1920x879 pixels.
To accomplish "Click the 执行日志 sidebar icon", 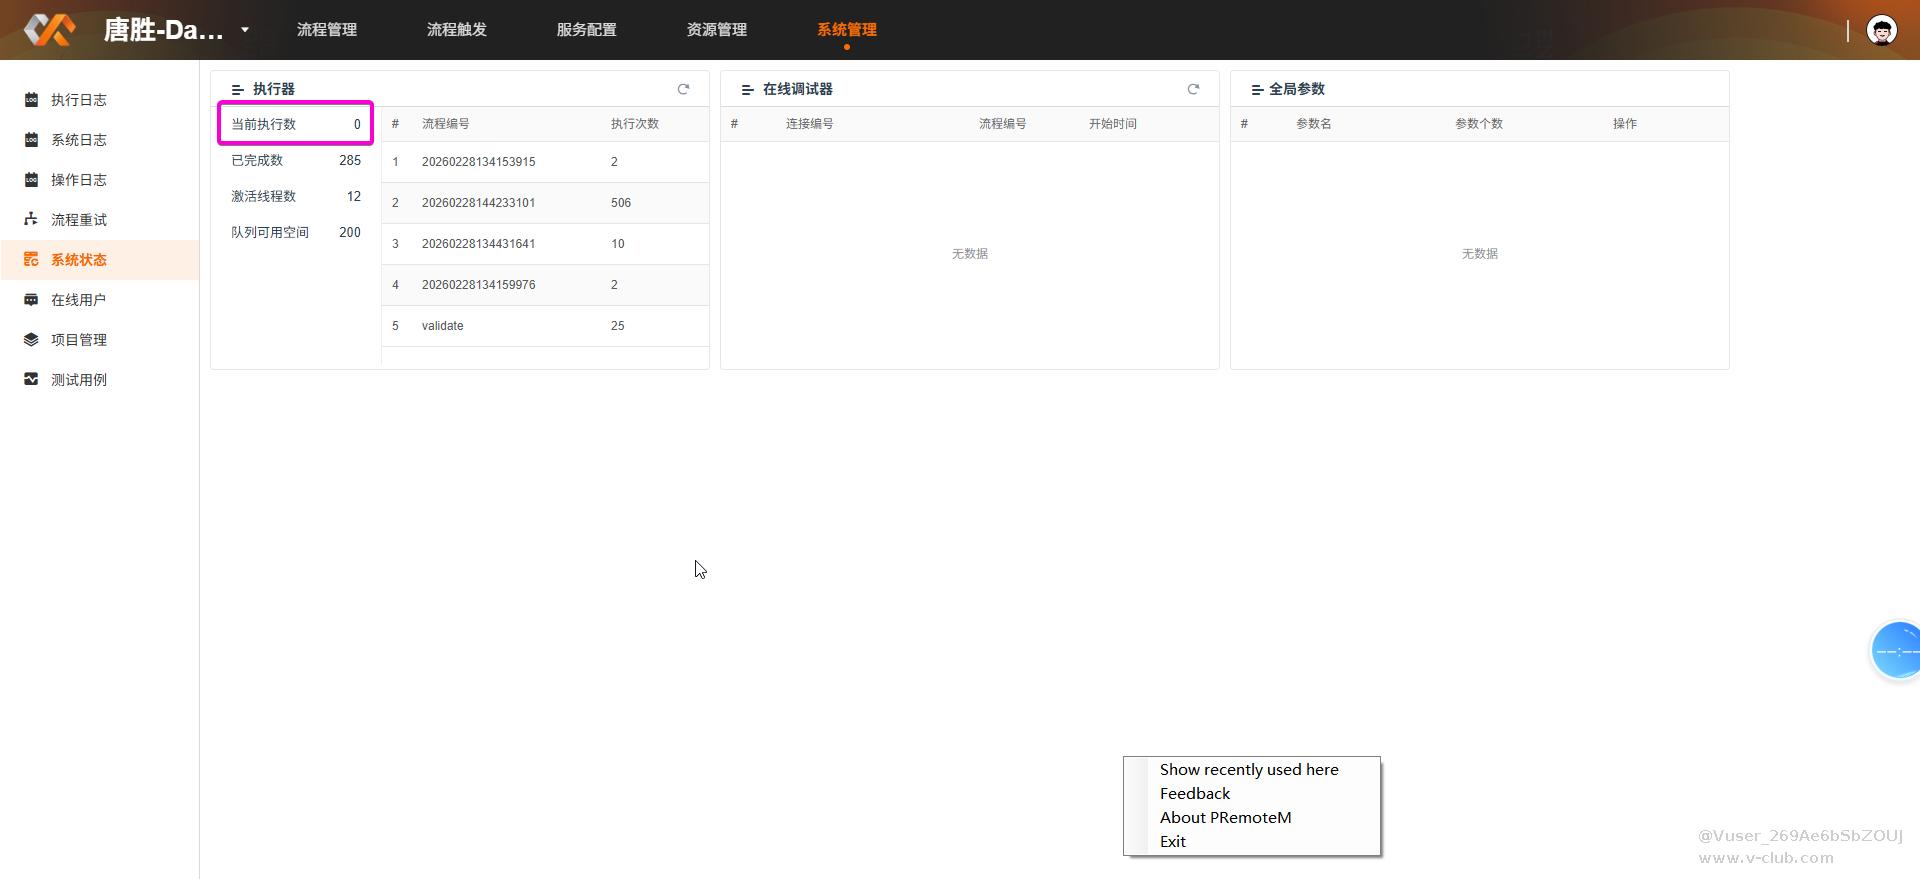I will (x=31, y=100).
